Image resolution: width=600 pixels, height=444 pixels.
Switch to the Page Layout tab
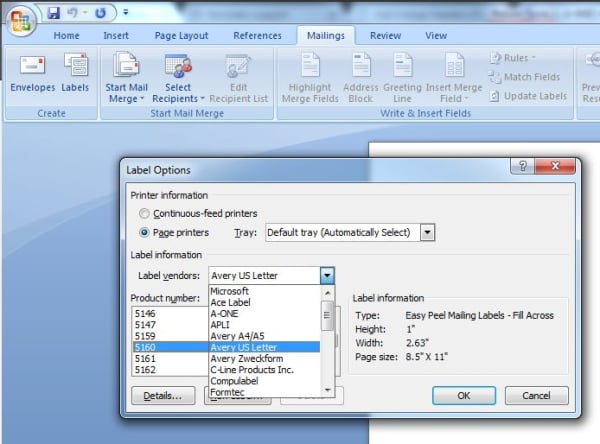tap(180, 35)
